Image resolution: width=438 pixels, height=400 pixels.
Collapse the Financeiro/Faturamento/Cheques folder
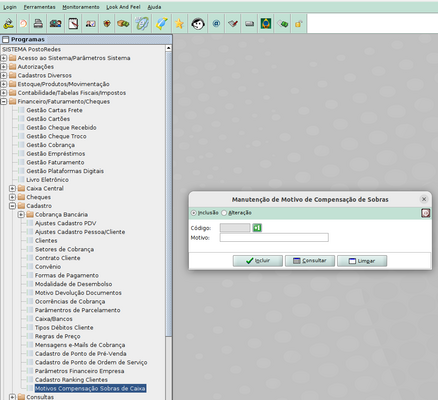click(x=4, y=101)
